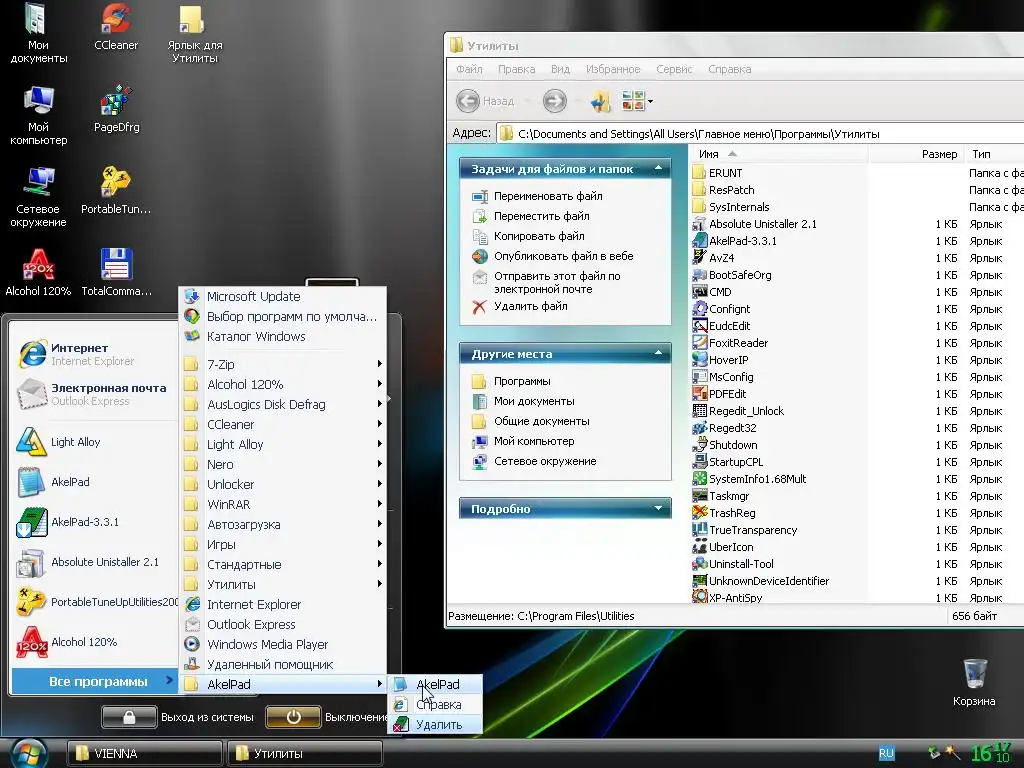Click Up folder icon in toolbar
Viewport: 1024px width, 768px height.
click(600, 101)
